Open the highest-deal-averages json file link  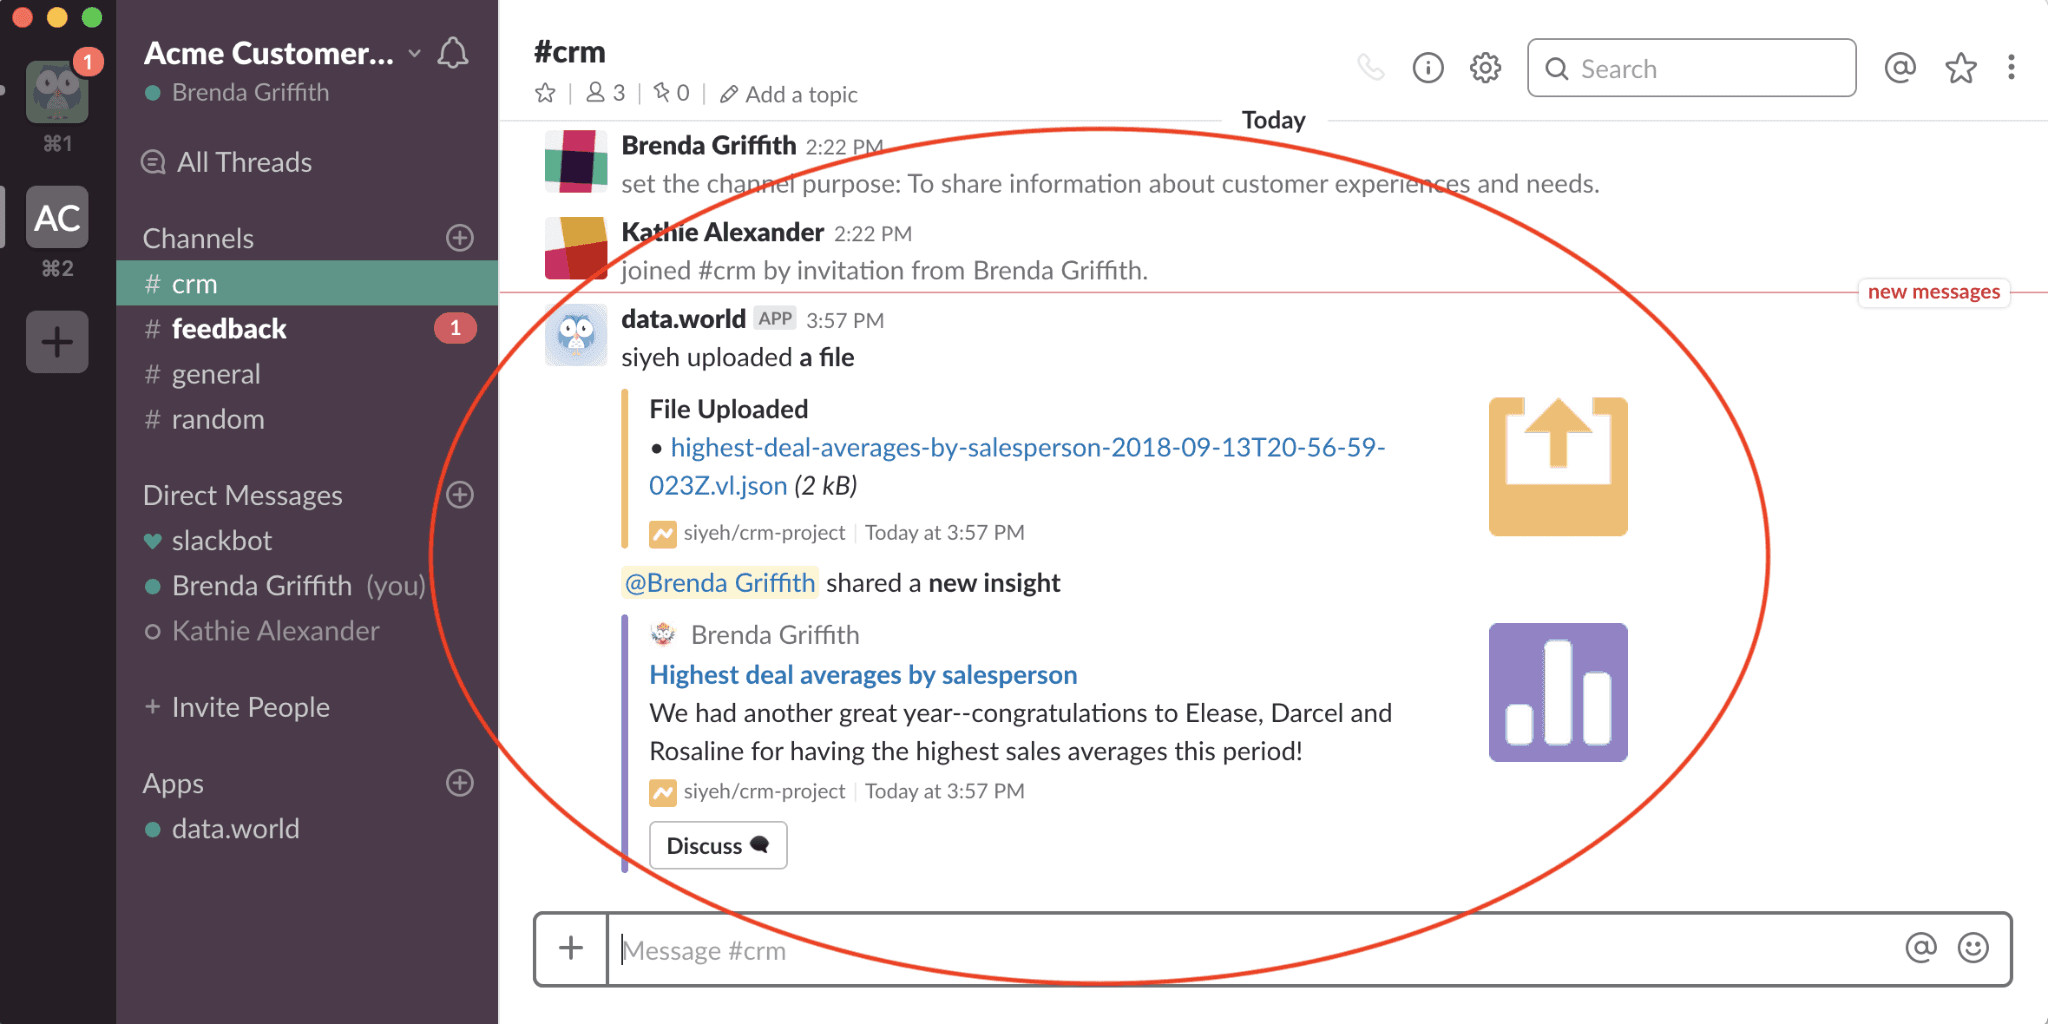1017,466
